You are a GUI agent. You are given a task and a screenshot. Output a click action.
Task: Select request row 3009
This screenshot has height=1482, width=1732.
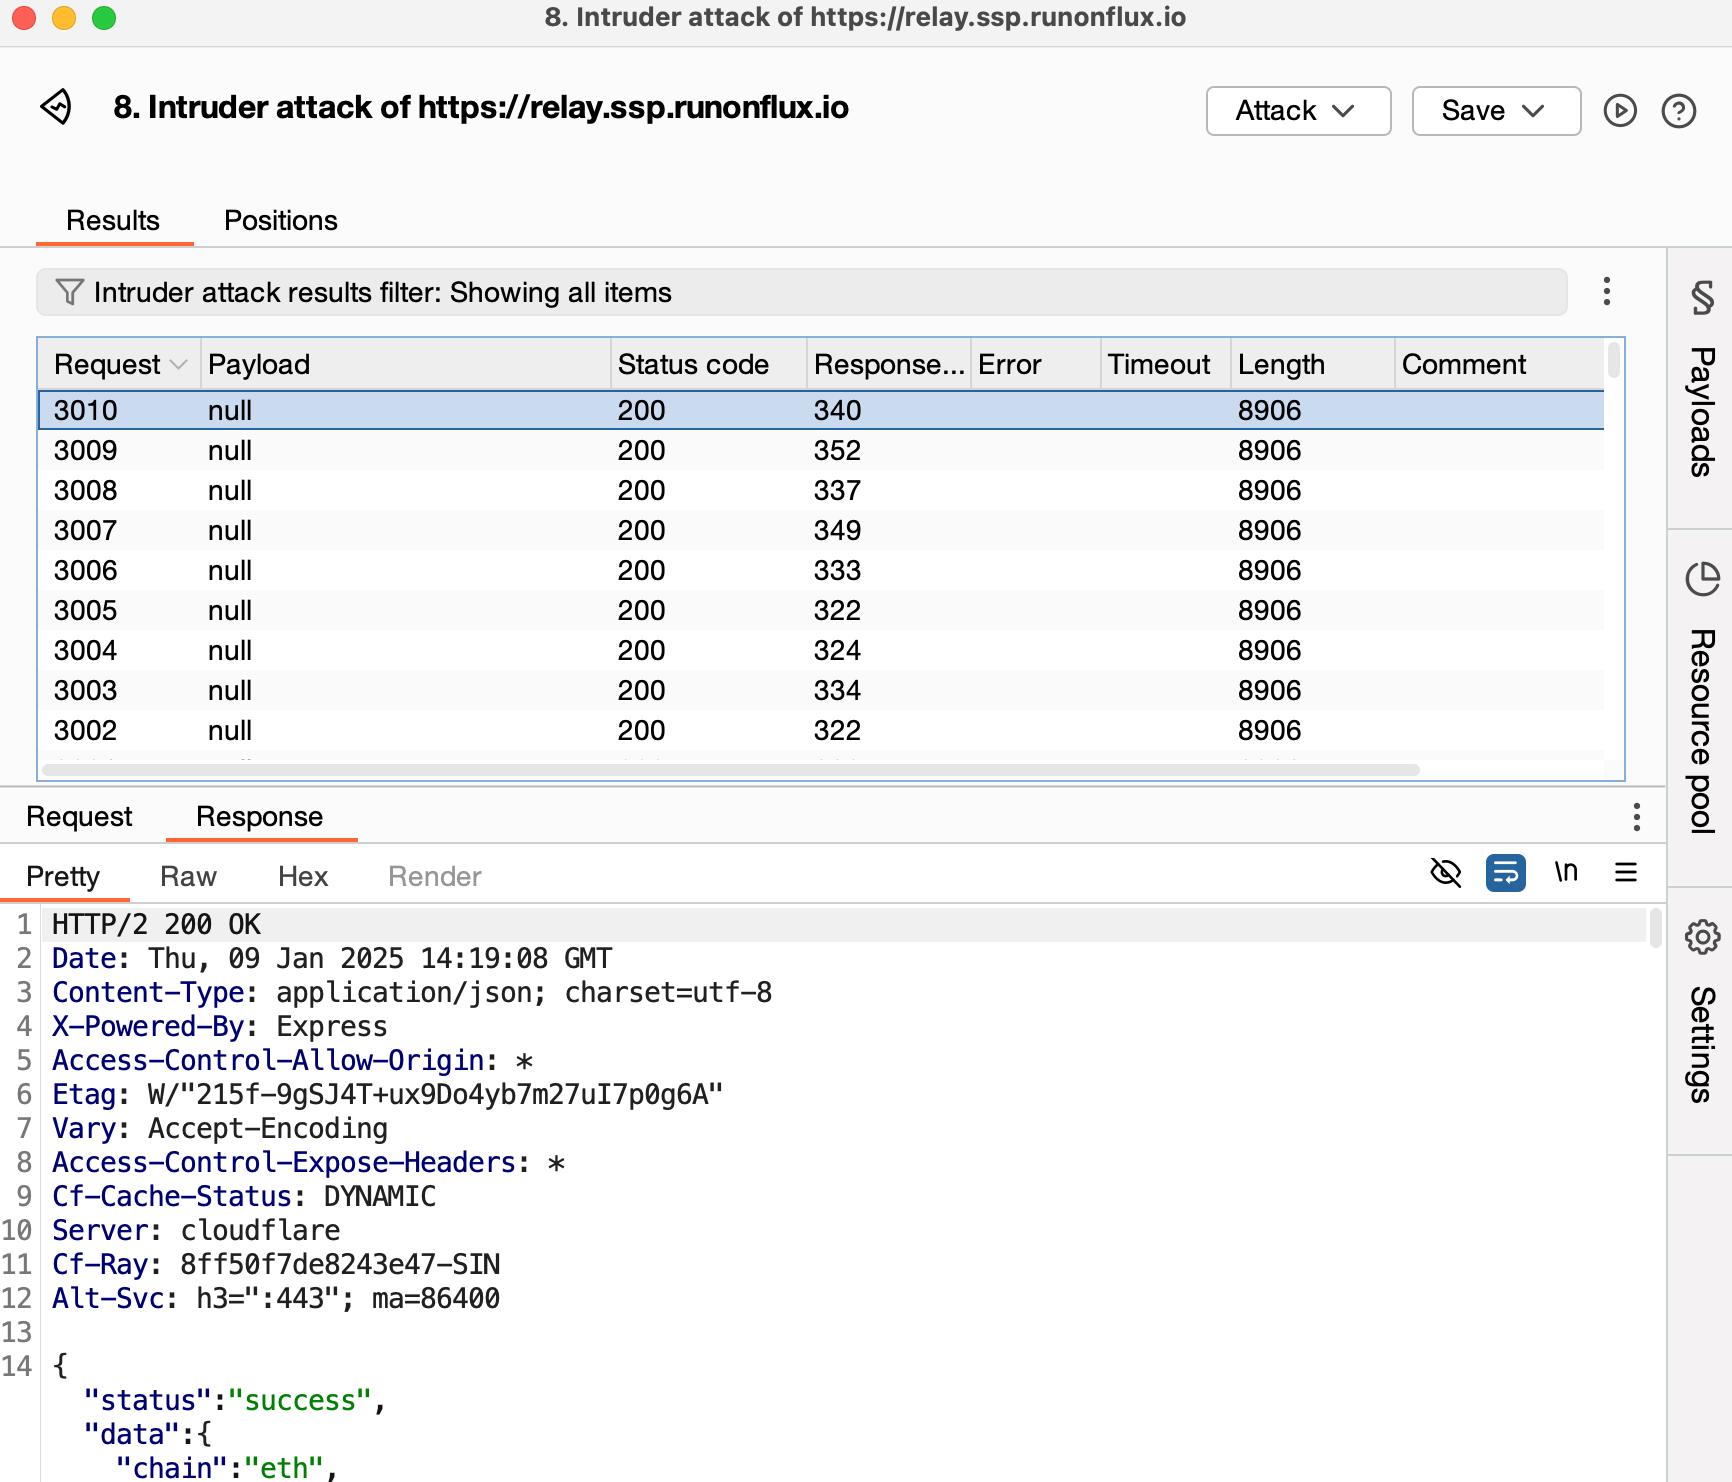pyautogui.click(x=821, y=450)
